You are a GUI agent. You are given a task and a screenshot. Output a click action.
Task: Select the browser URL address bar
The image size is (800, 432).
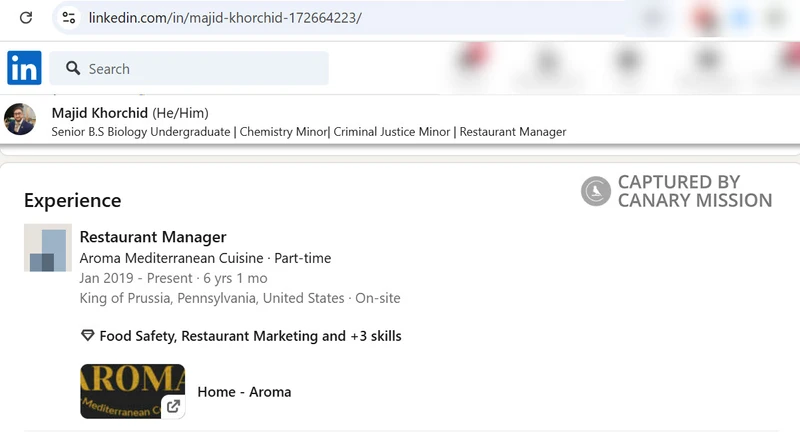tap(339, 18)
